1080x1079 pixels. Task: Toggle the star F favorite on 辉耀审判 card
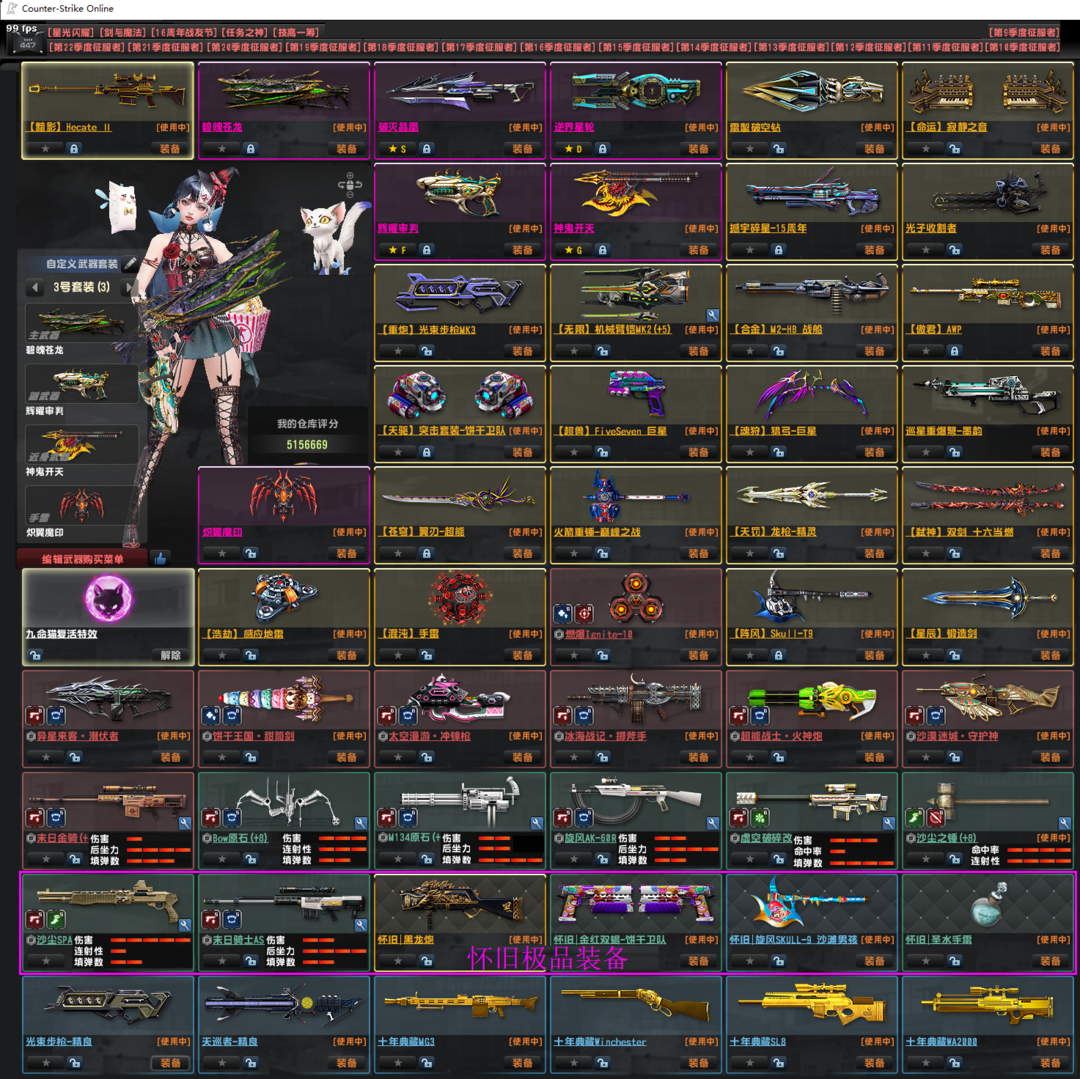397,250
